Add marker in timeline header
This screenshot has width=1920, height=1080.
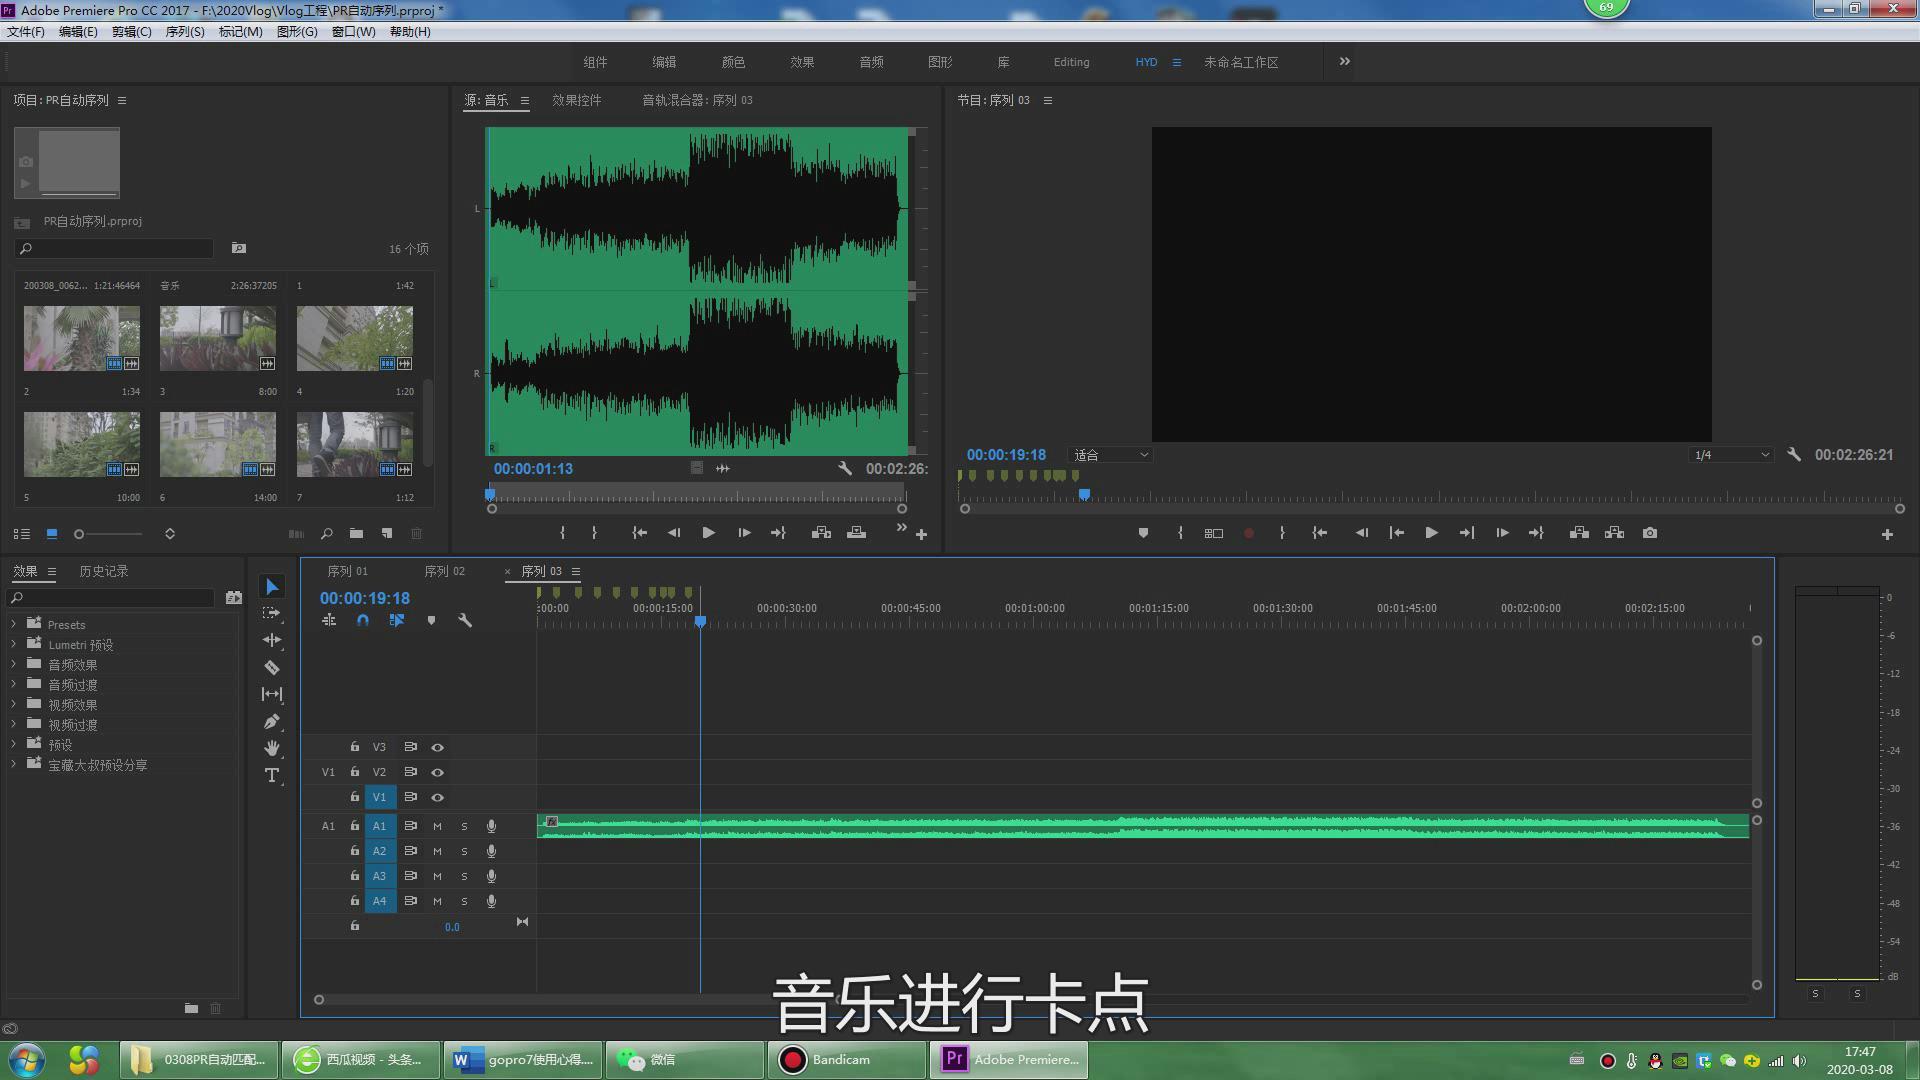coord(431,620)
